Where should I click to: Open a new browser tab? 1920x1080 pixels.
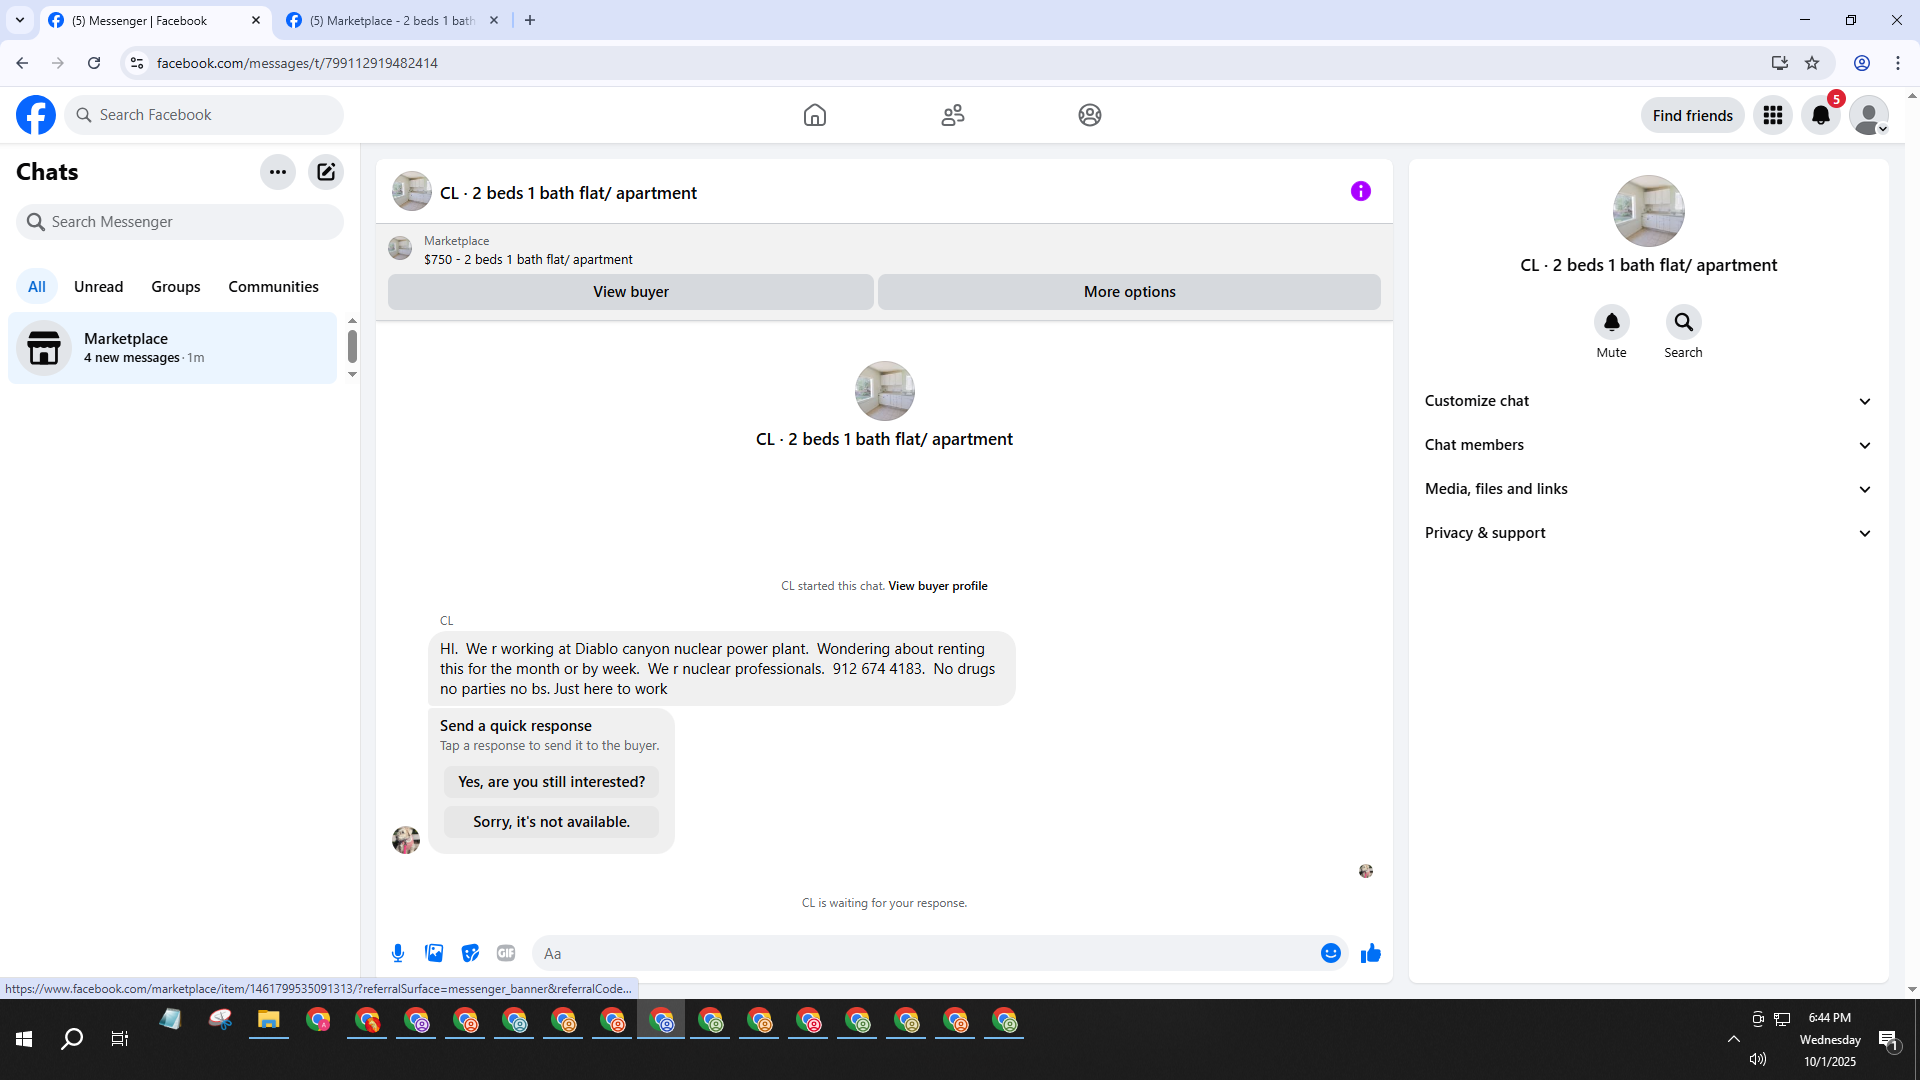[530, 20]
